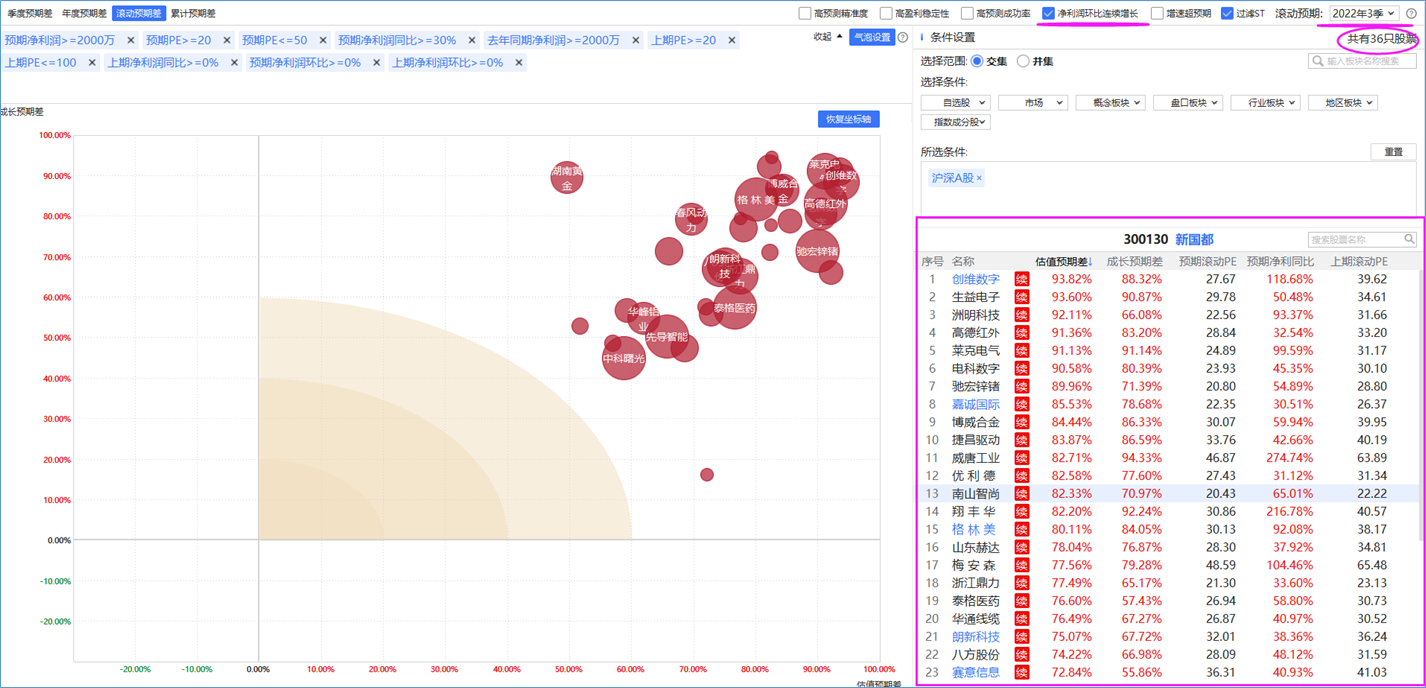
Task: Select the 南山智尚 table row name
Action: click(976, 494)
